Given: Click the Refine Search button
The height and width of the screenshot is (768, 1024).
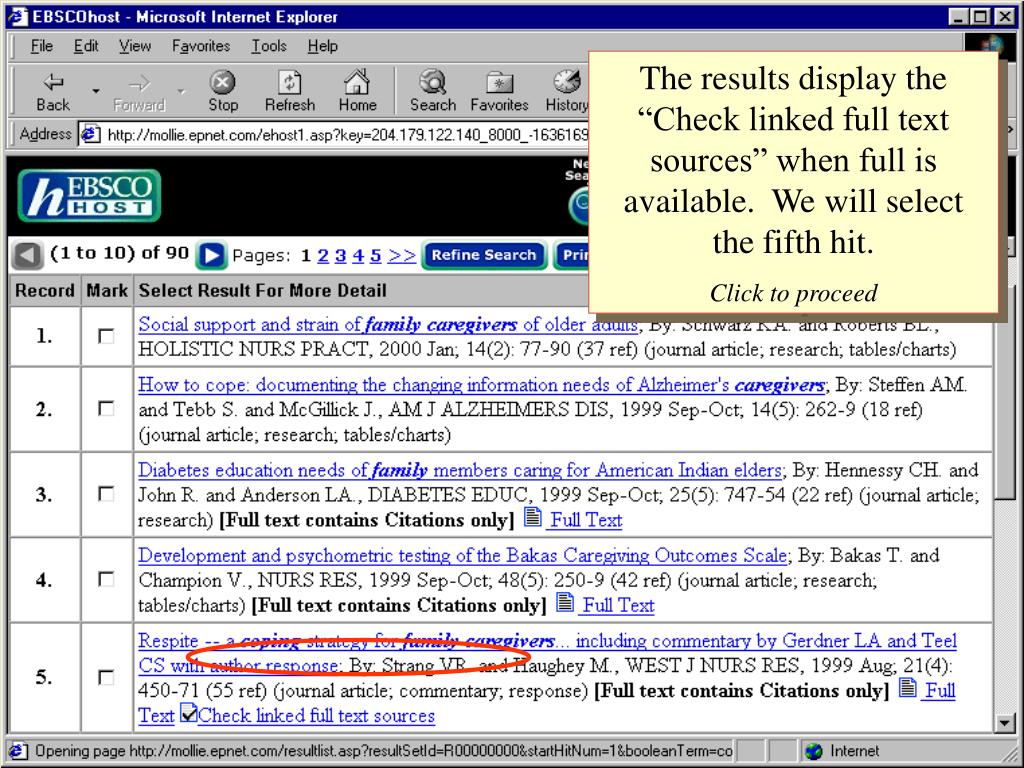Looking at the screenshot, I should [484, 255].
